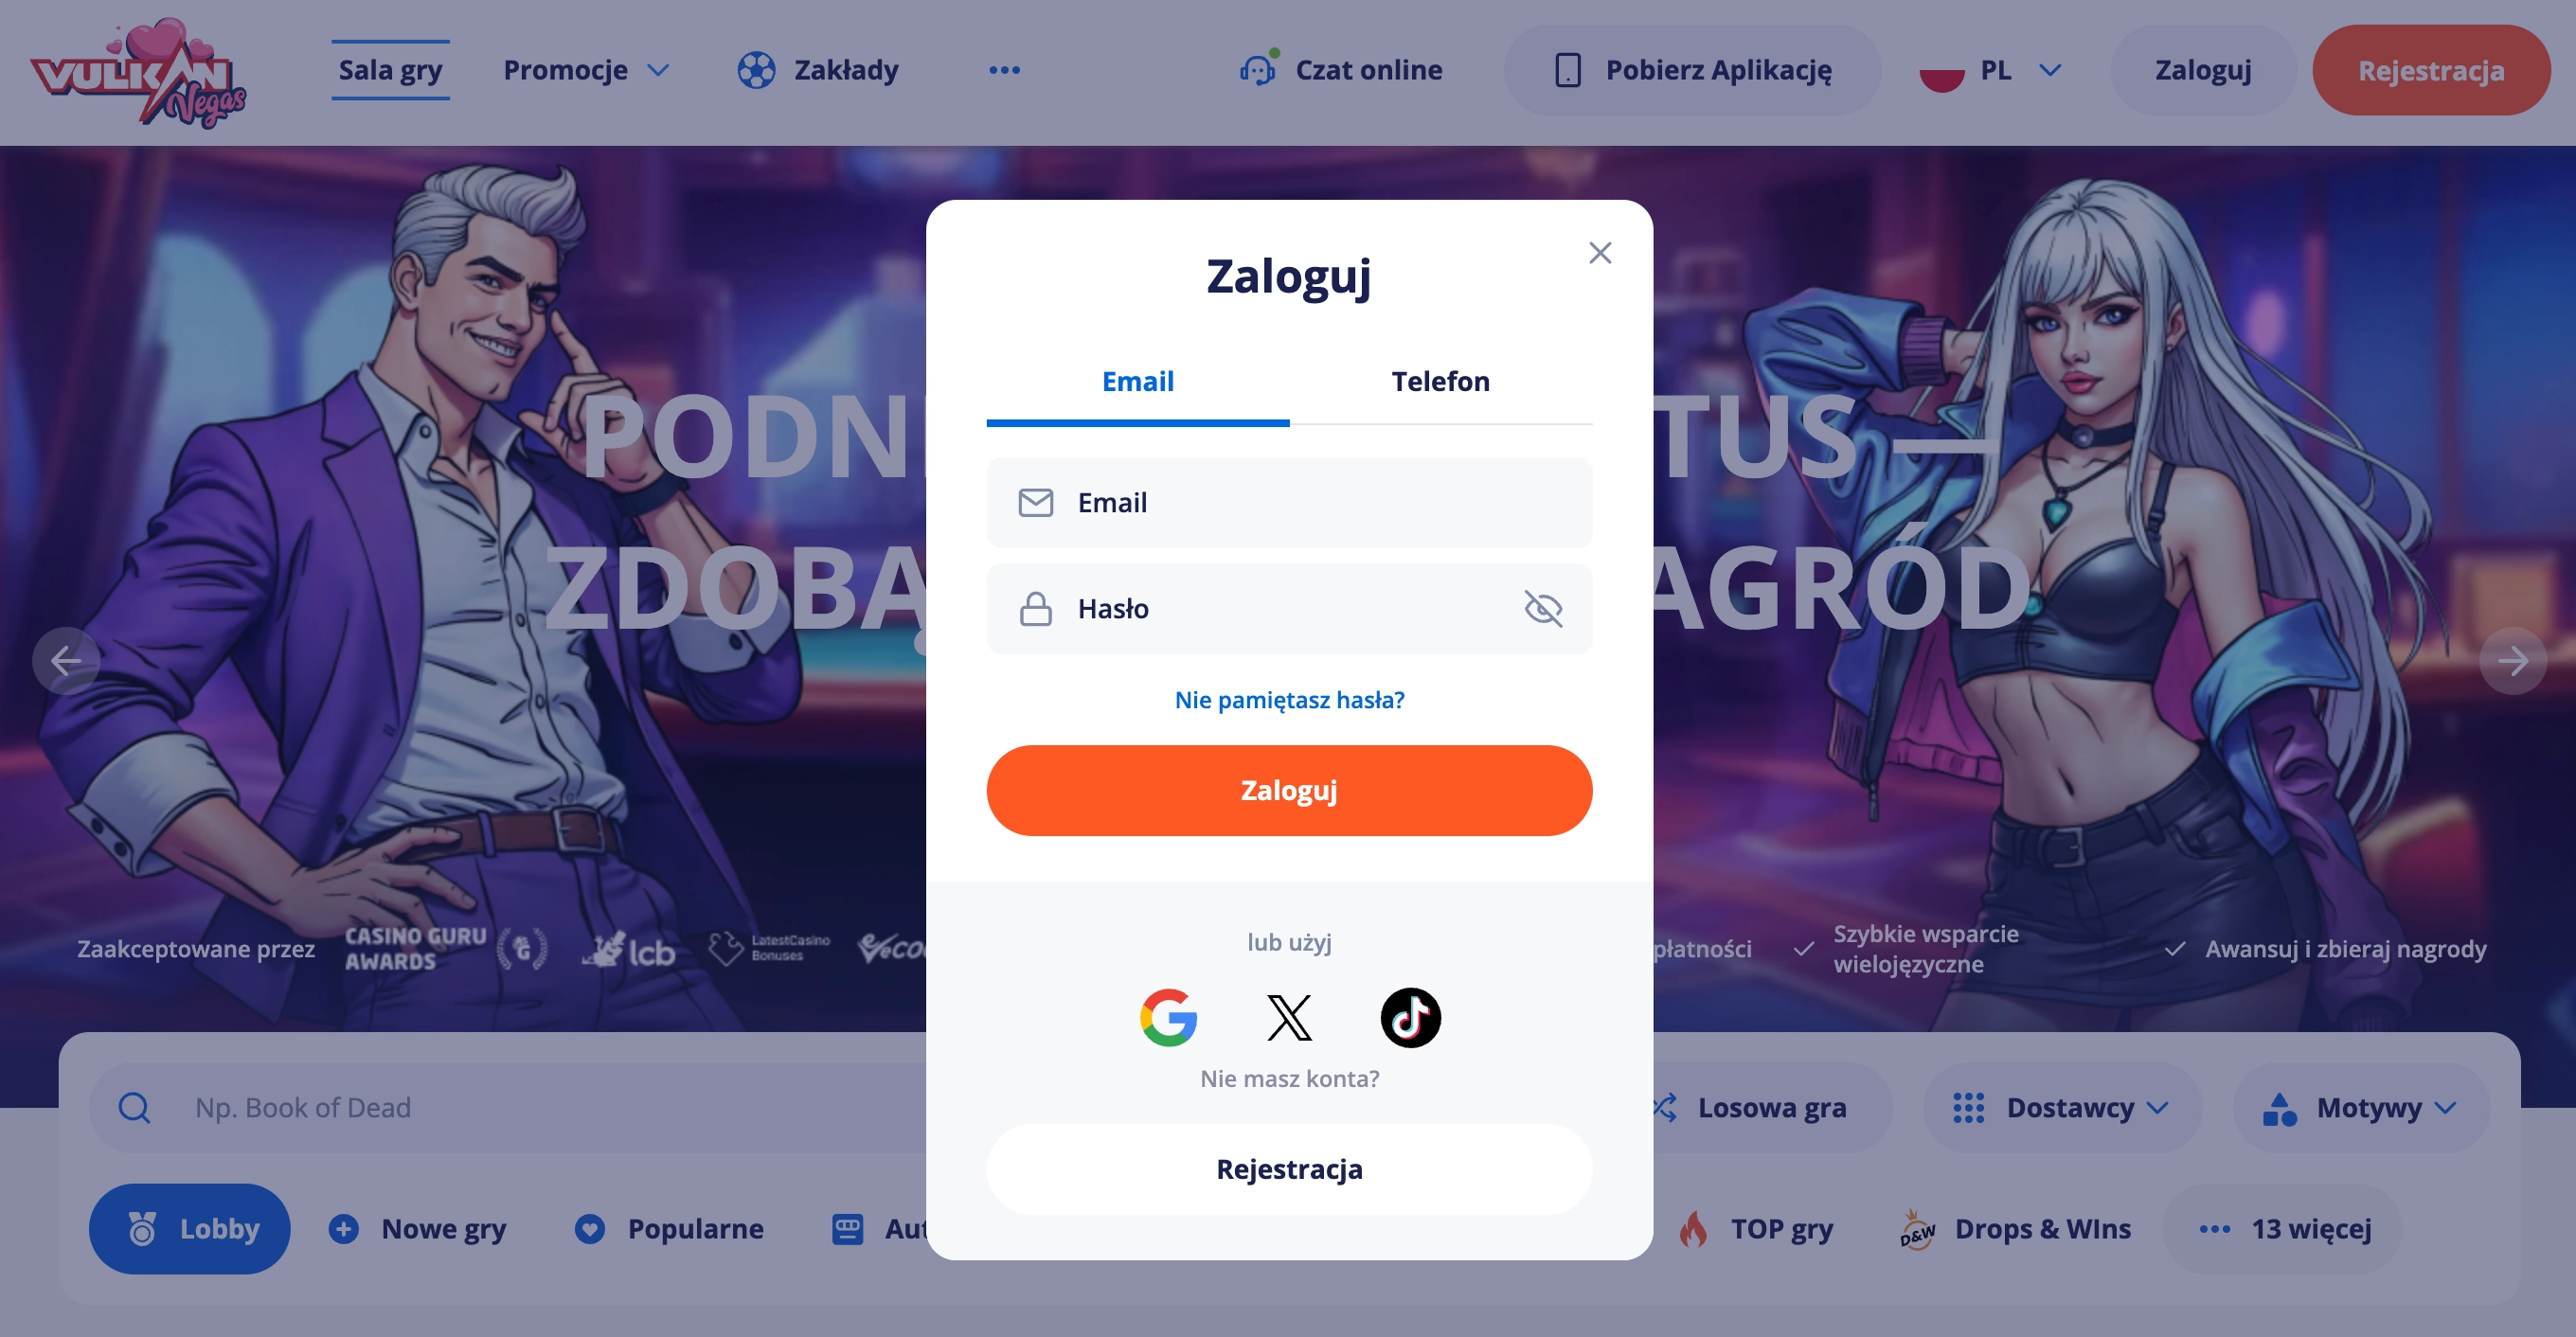
Task: Close the Zaloguj login dialog
Action: 1600,253
